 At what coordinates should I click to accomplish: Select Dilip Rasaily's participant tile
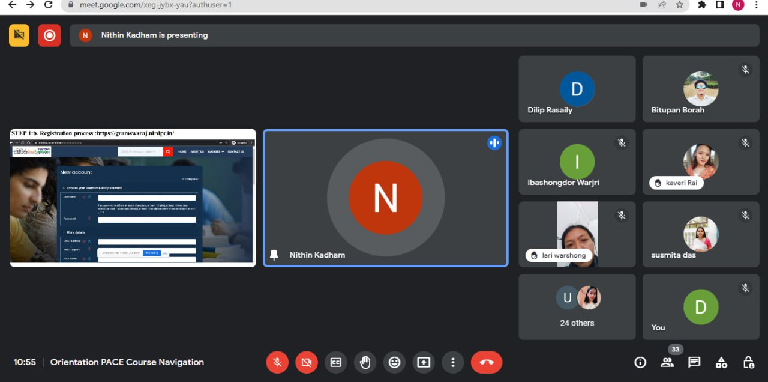pyautogui.click(x=577, y=89)
